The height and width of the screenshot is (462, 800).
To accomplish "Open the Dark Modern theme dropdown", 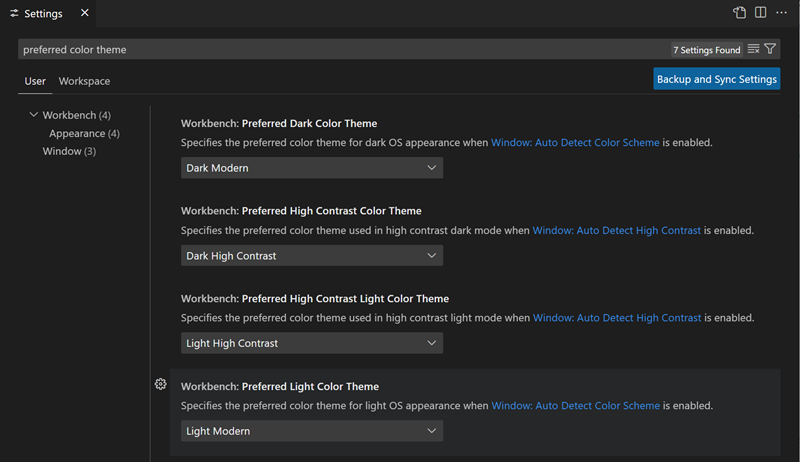I will tap(312, 168).
